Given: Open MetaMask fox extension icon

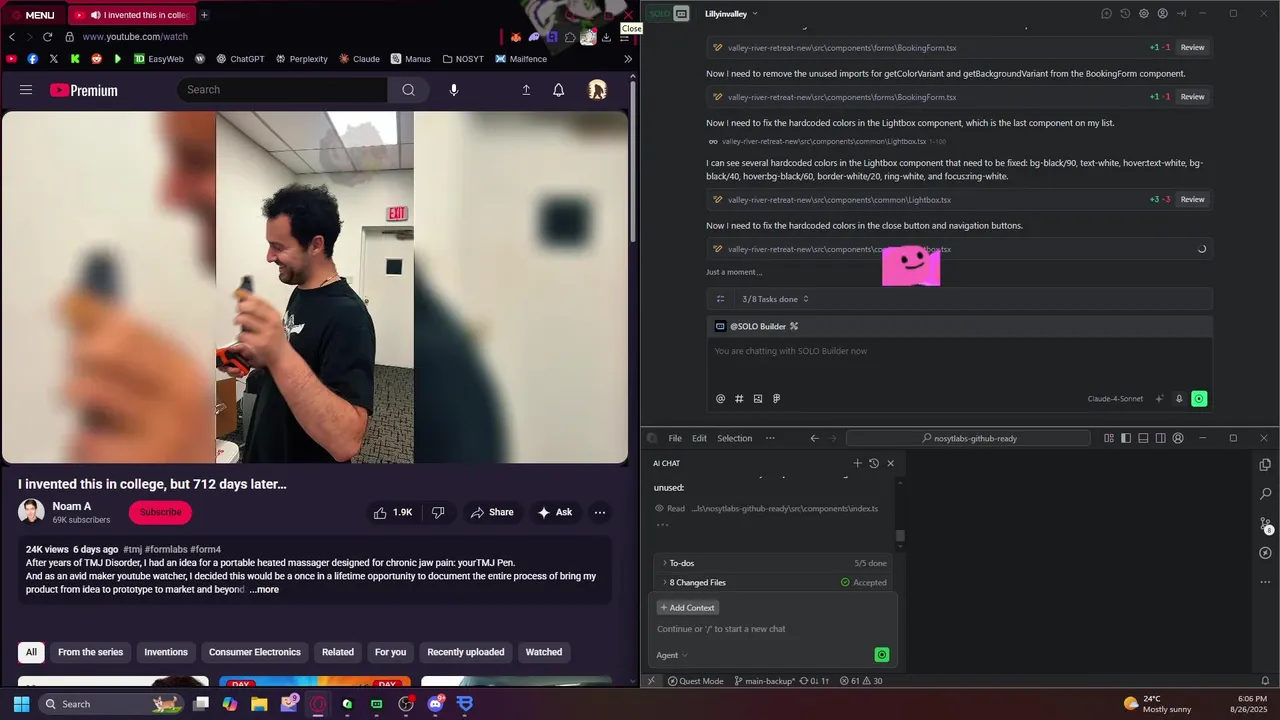Looking at the screenshot, I should pos(516,37).
